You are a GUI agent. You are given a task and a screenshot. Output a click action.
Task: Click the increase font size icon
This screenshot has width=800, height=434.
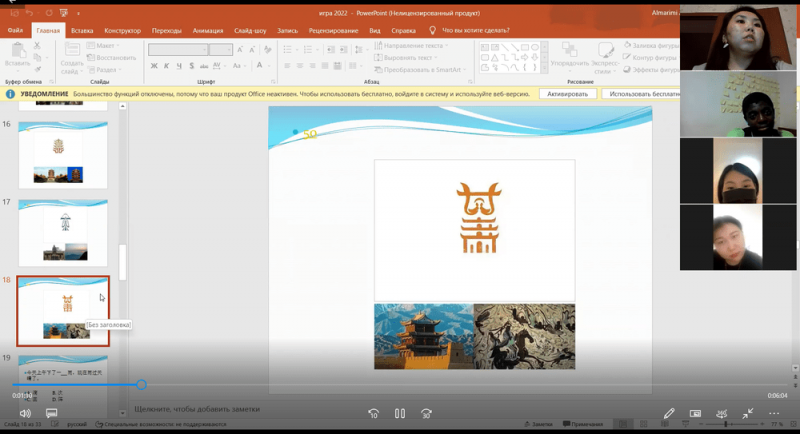tap(240, 49)
